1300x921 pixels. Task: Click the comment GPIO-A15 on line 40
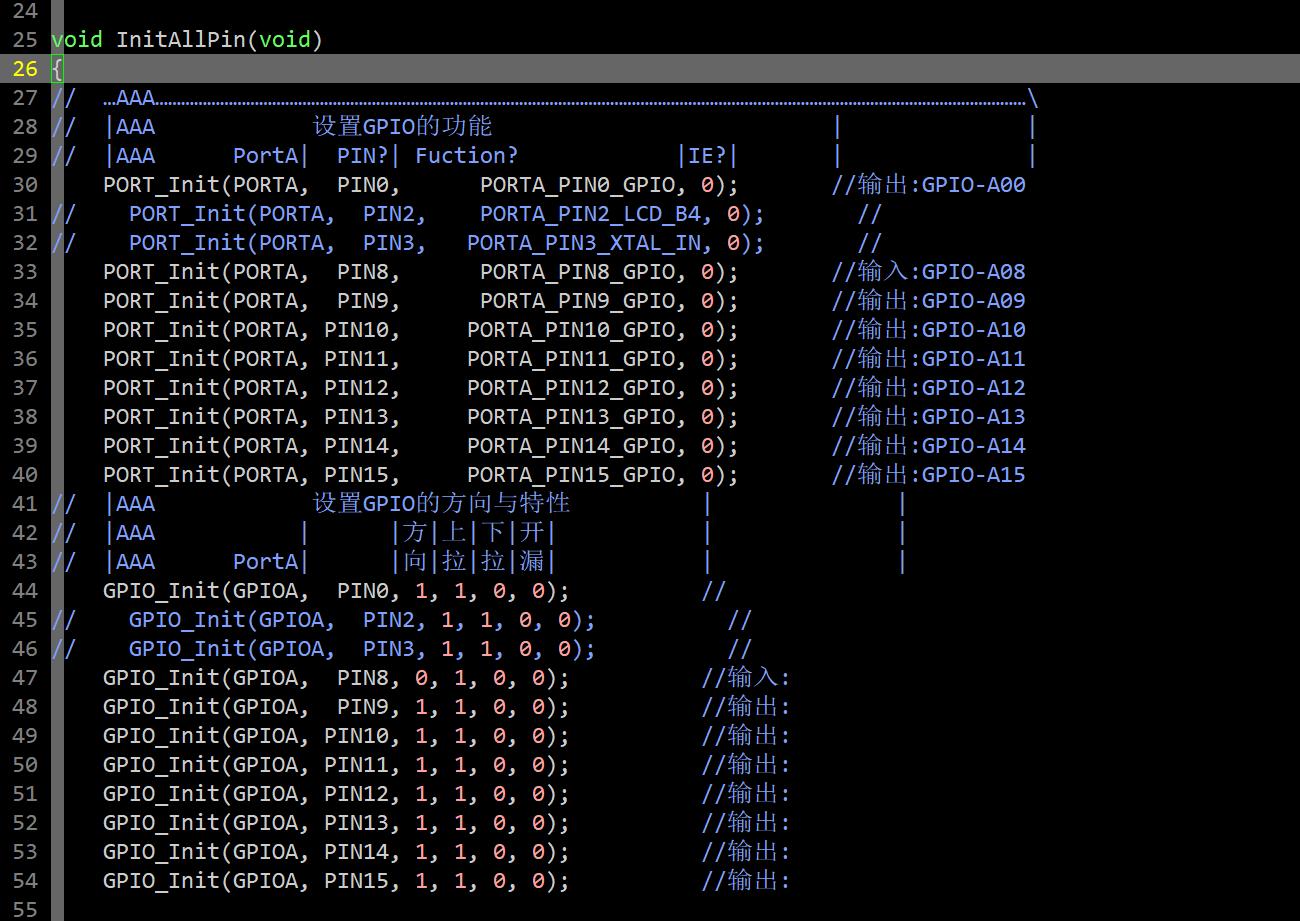click(x=974, y=475)
